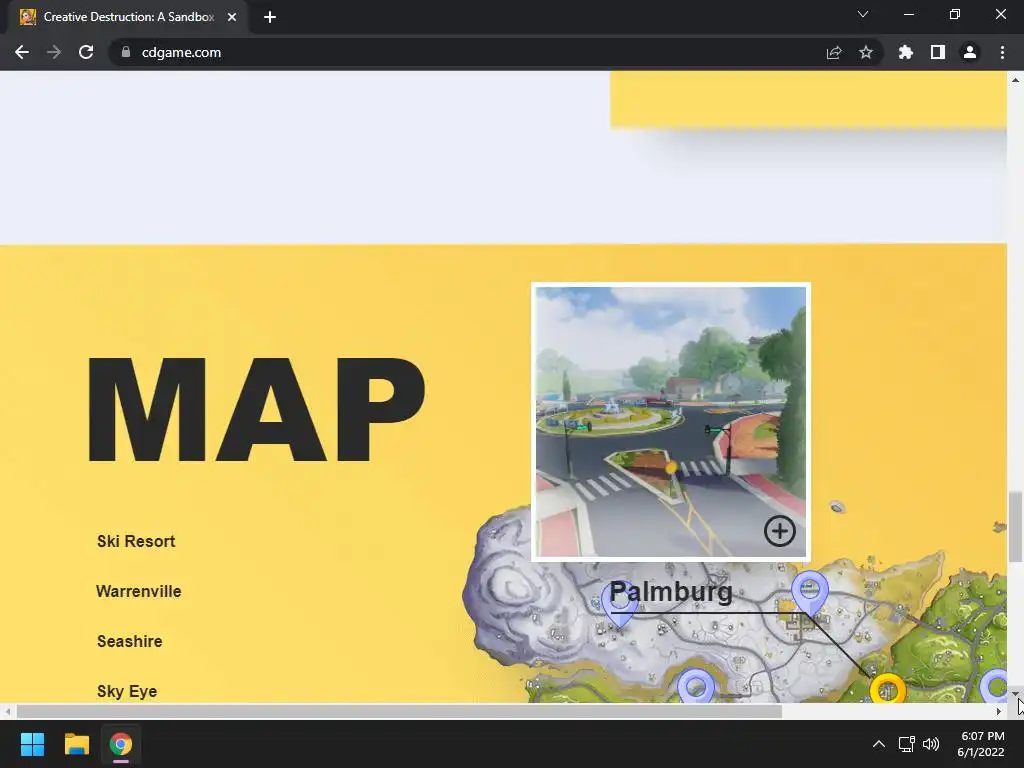1024x768 pixels.
Task: Switch to Chrome in taskbar
Action: (121, 744)
